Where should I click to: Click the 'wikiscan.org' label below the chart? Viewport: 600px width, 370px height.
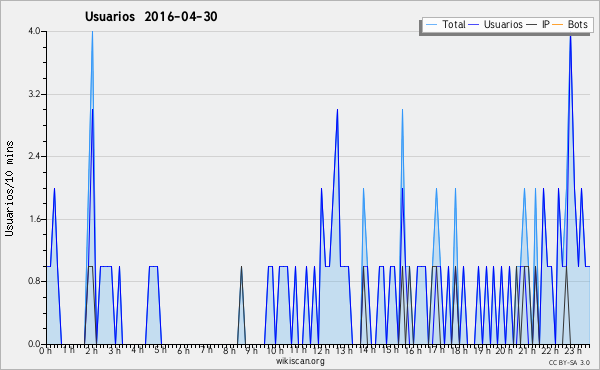(x=300, y=361)
